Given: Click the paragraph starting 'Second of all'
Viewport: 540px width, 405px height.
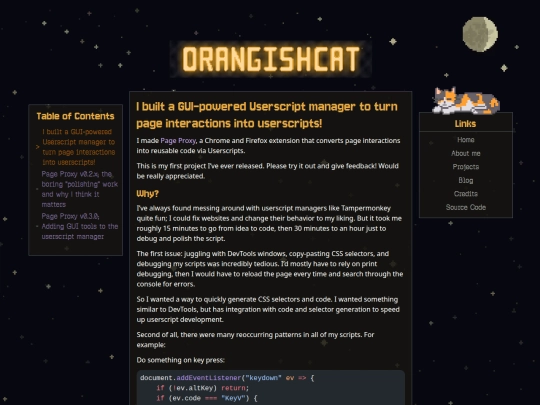Looking at the screenshot, I should 255,340.
